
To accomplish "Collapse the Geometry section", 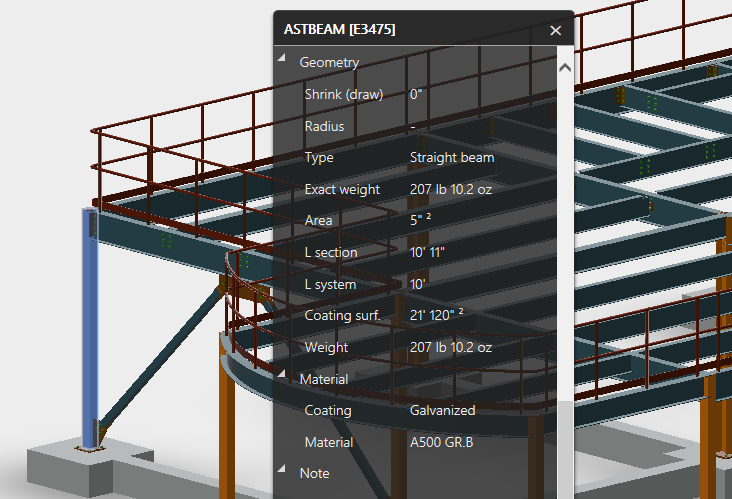I will click(x=282, y=58).
